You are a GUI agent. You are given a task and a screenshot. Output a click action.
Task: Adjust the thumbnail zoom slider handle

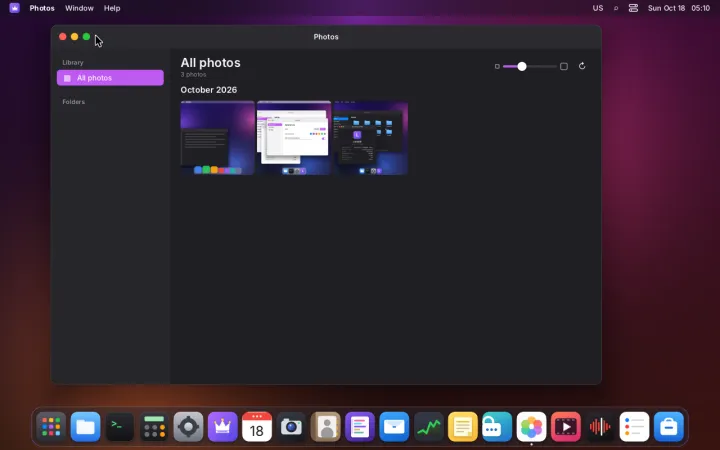tap(522, 67)
